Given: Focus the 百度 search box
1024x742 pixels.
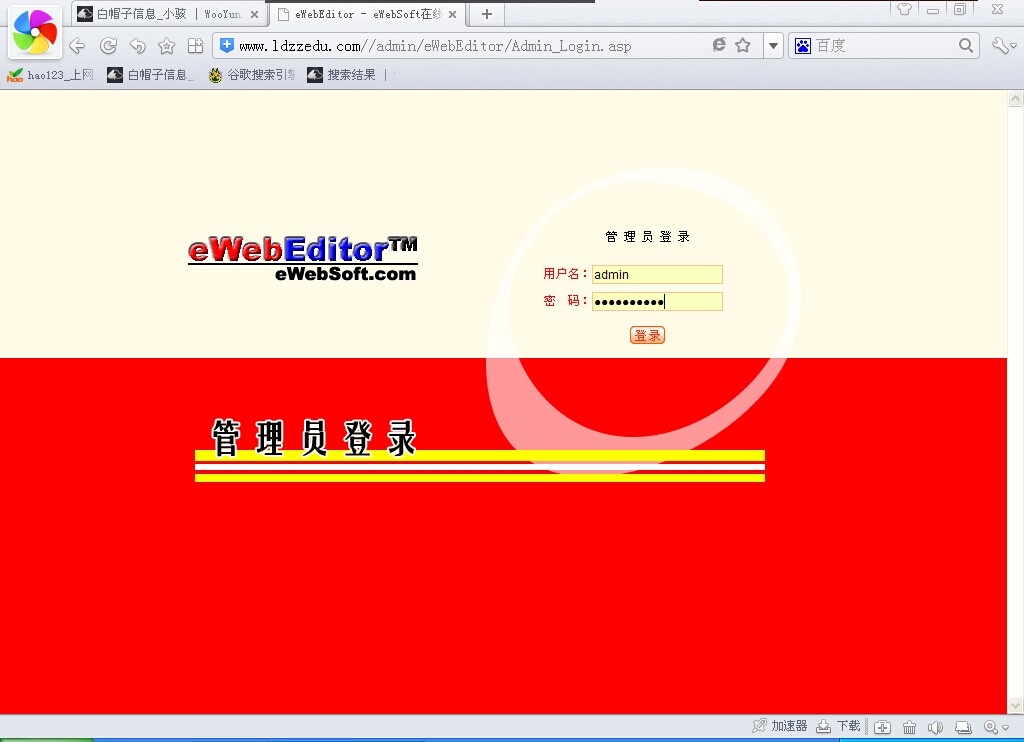Looking at the screenshot, I should (885, 46).
